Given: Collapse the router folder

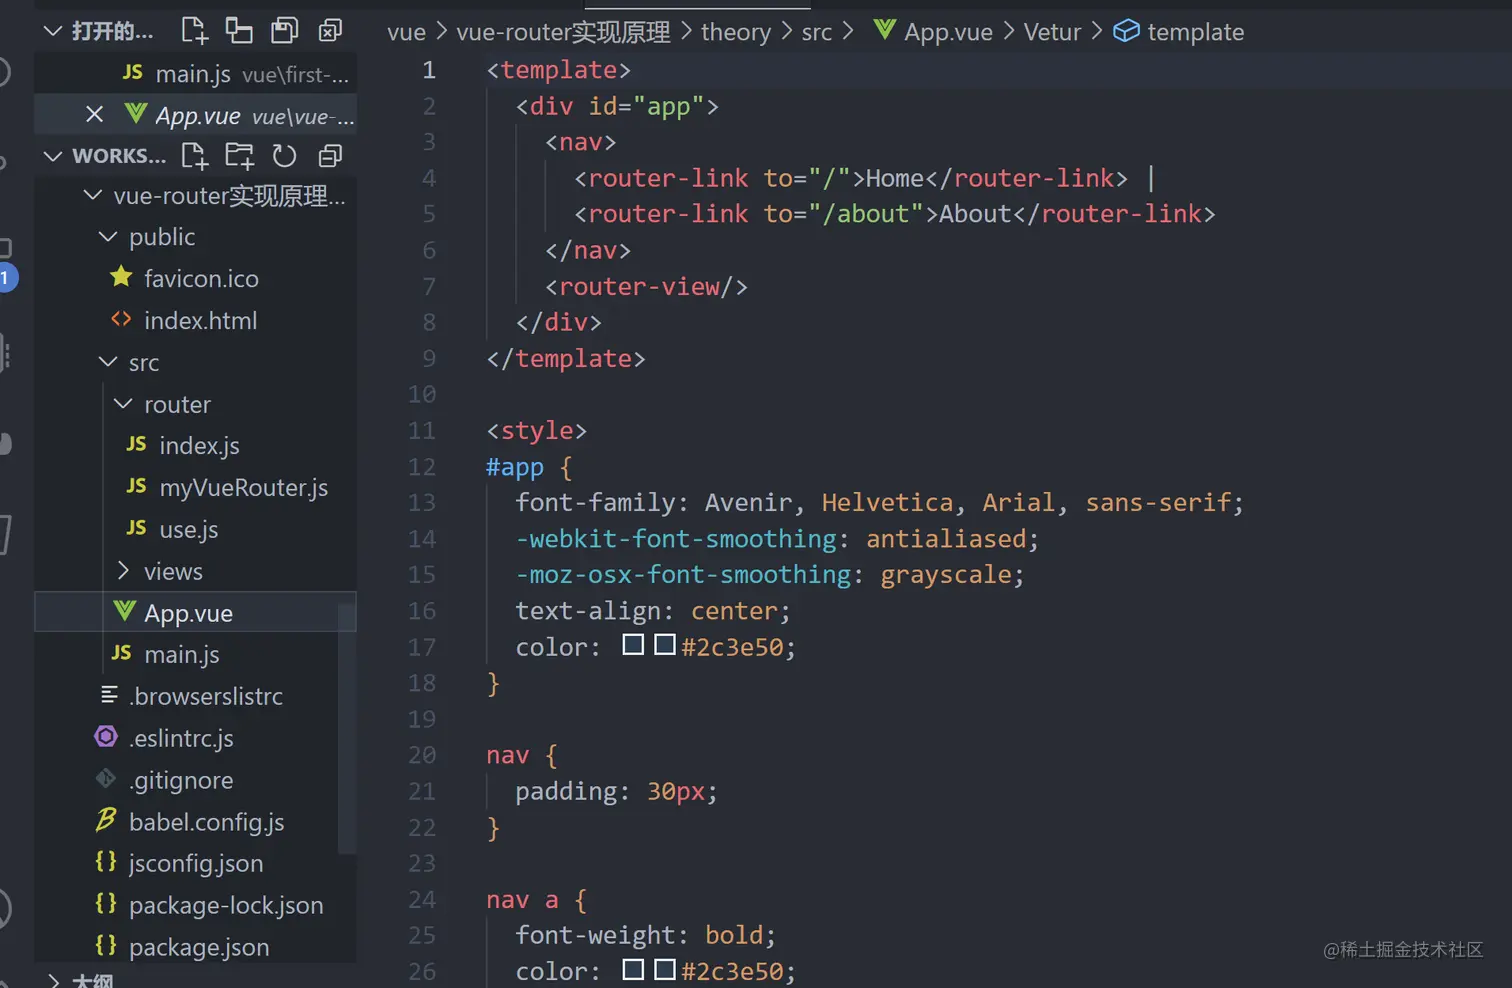Looking at the screenshot, I should (123, 404).
